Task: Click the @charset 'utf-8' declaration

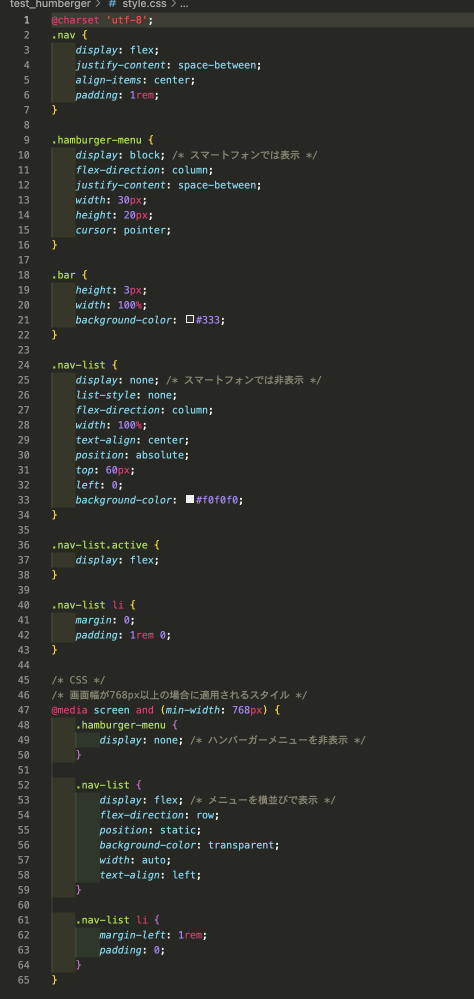Action: 102,20
